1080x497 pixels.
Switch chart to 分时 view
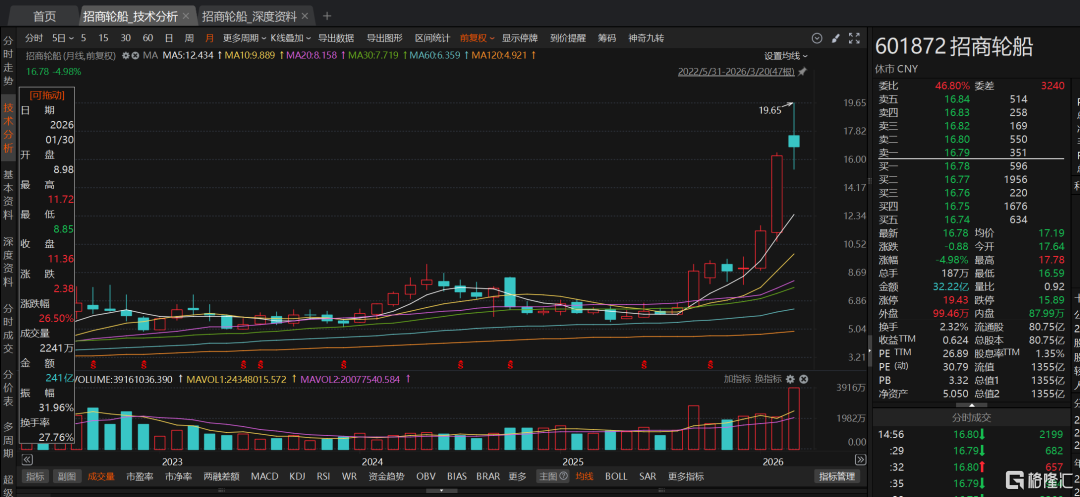point(34,38)
